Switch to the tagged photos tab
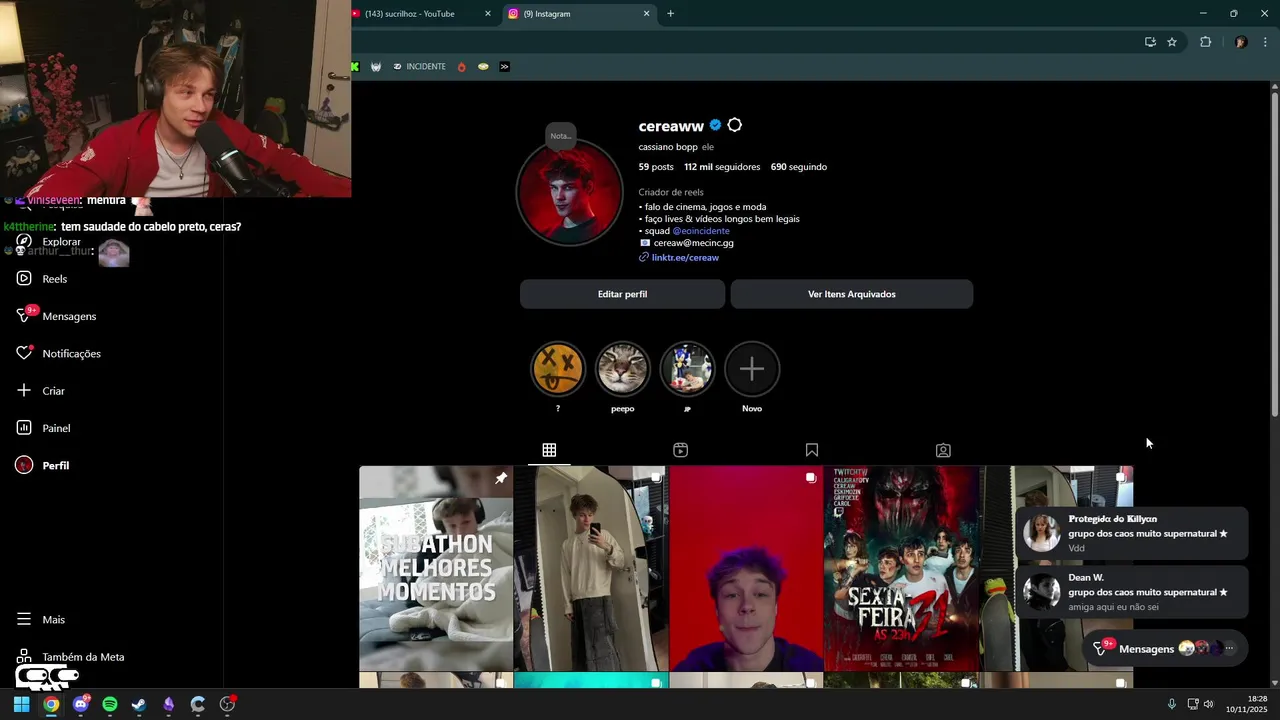The width and height of the screenshot is (1280, 720). [x=943, y=450]
